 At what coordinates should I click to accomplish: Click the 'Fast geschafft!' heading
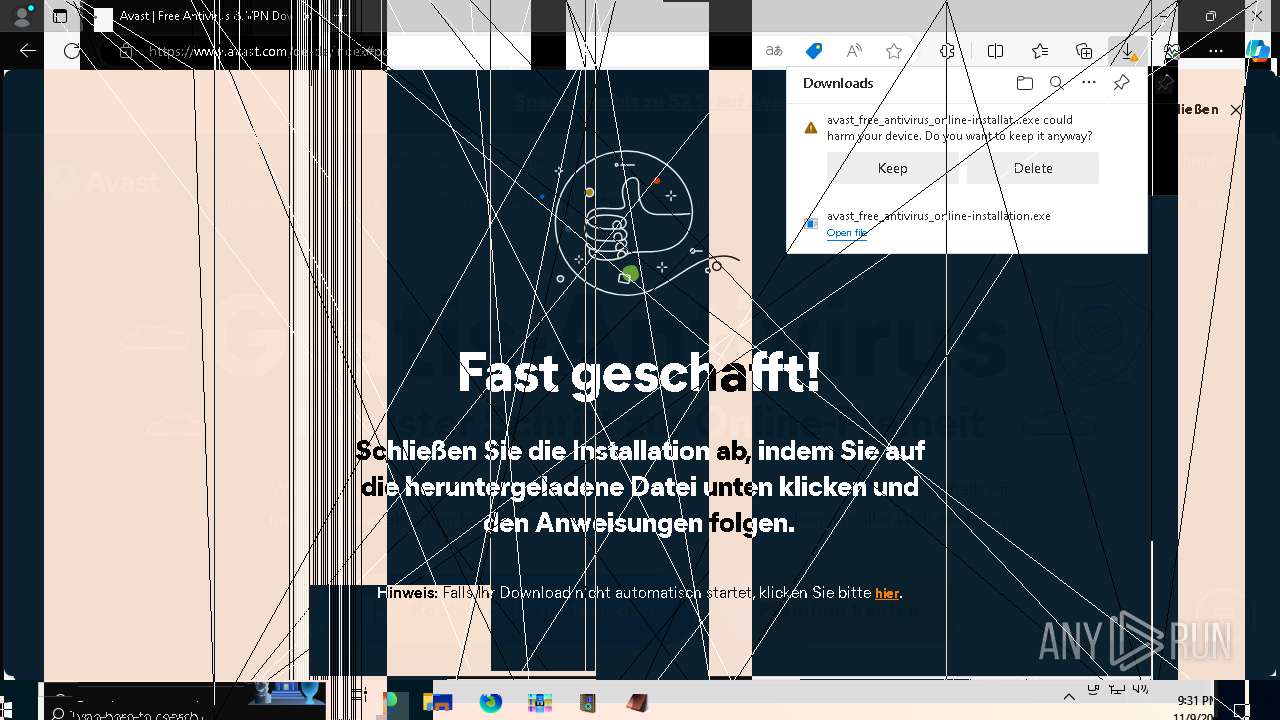pyautogui.click(x=639, y=373)
